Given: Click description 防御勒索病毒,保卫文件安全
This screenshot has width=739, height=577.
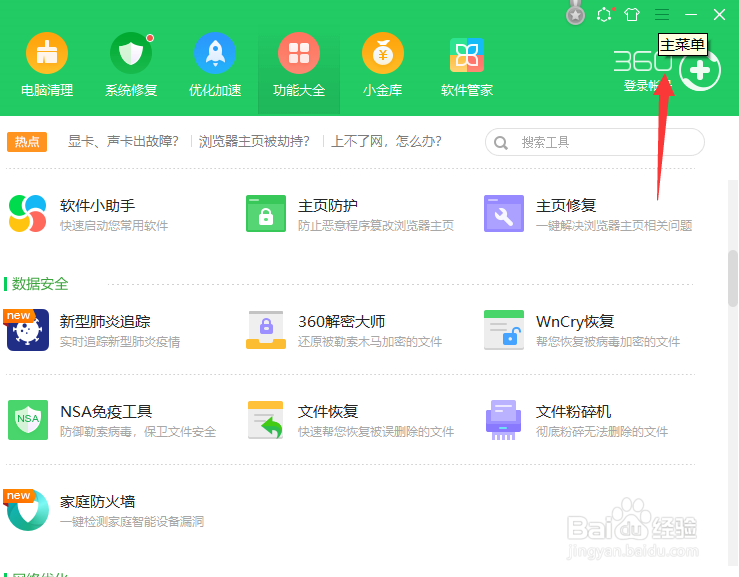Looking at the screenshot, I should (138, 432).
